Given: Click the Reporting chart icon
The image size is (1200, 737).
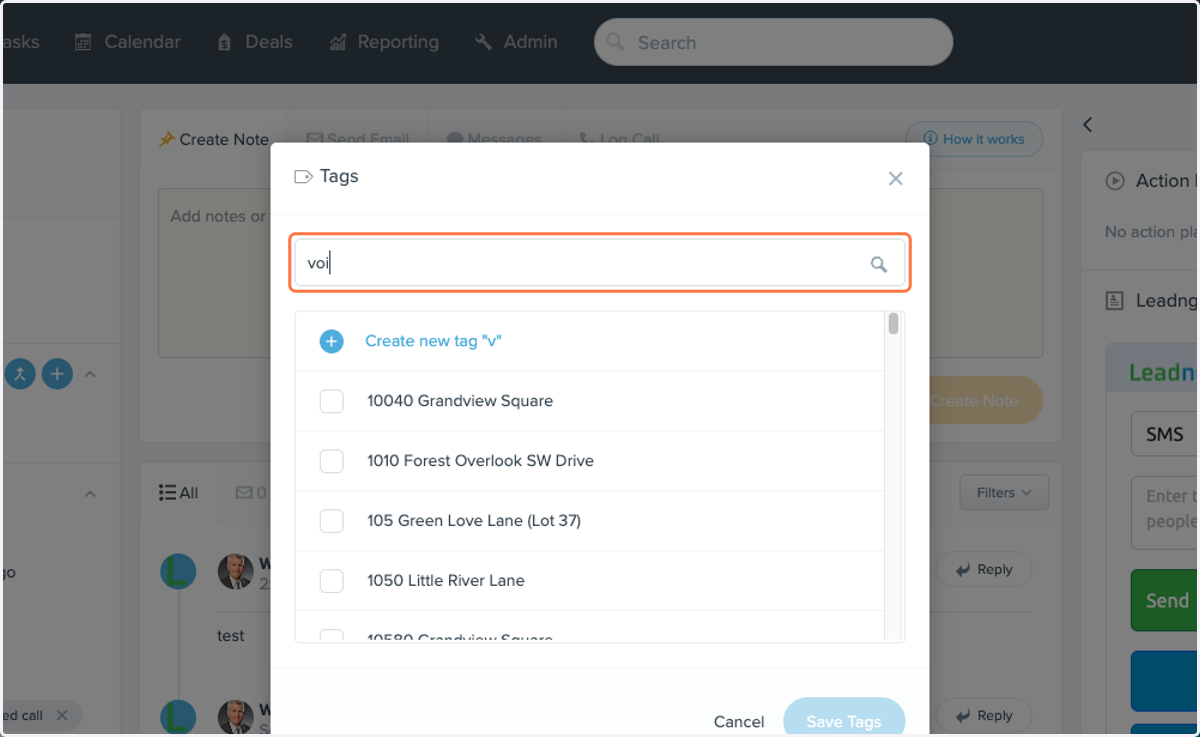Looking at the screenshot, I should point(338,42).
